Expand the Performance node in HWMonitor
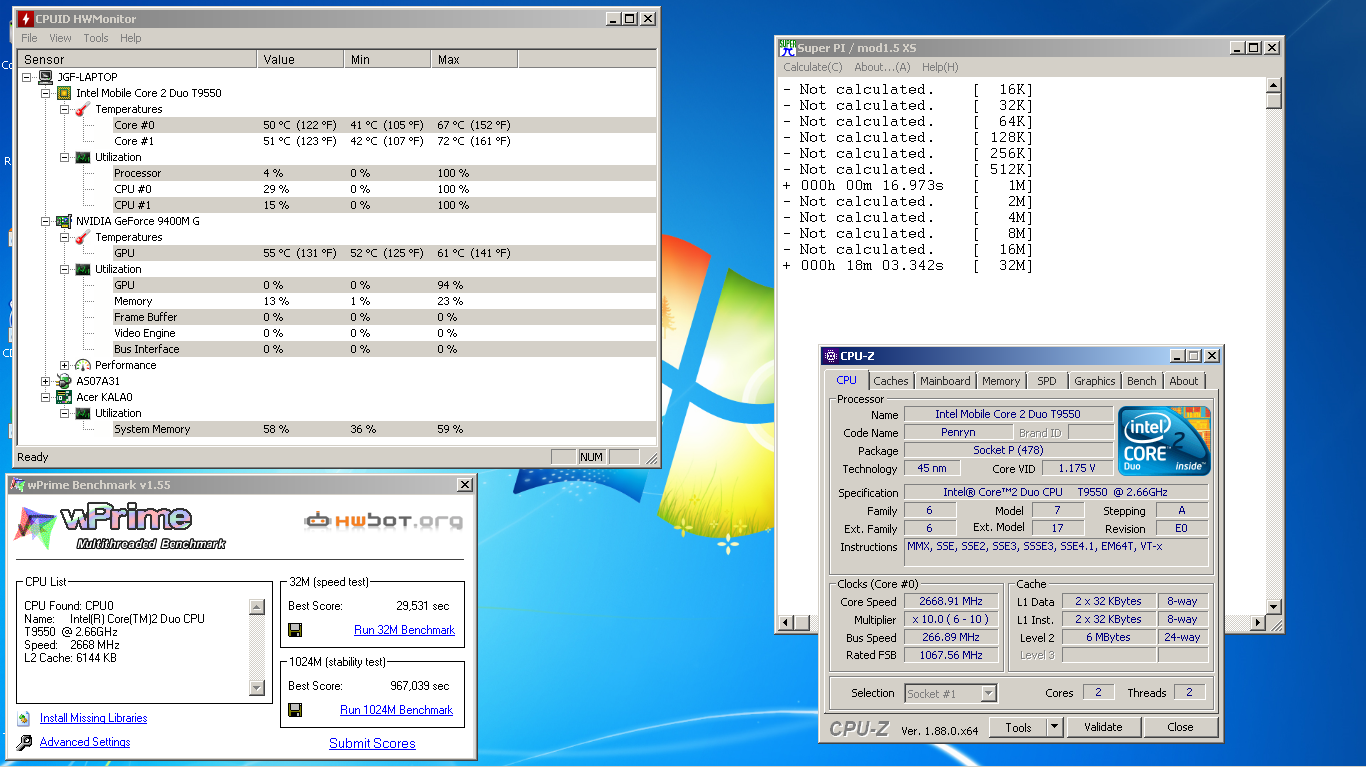This screenshot has height=768, width=1366. click(65, 365)
